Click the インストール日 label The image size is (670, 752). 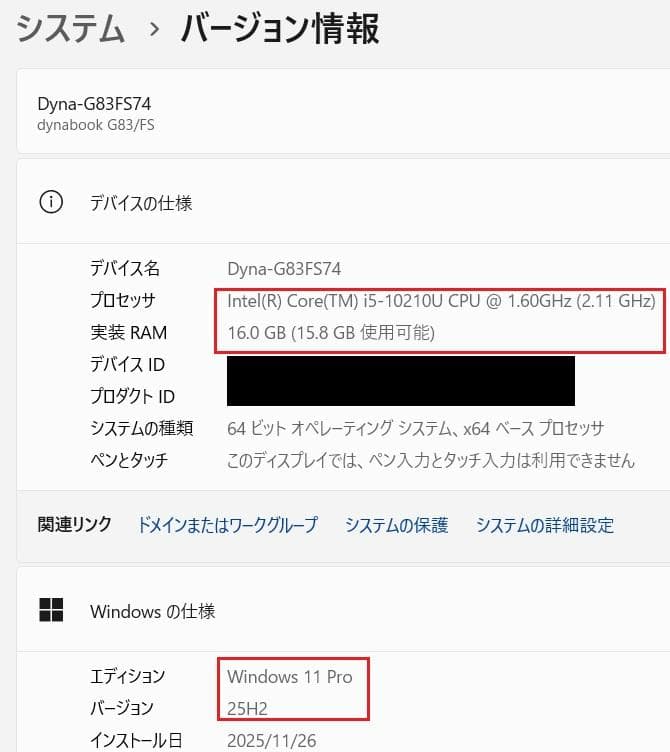pos(136,740)
